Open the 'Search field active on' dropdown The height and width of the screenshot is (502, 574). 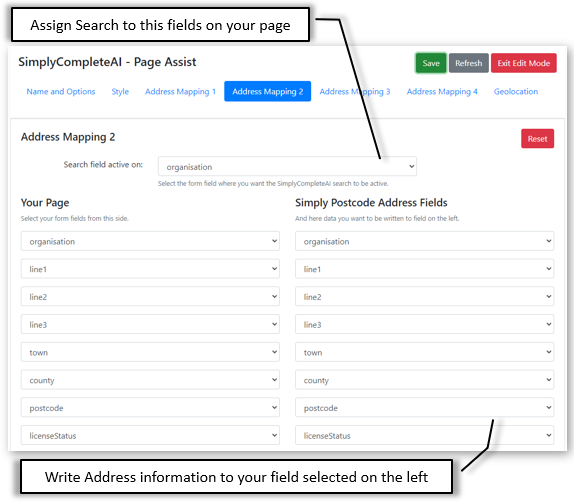pos(287,167)
